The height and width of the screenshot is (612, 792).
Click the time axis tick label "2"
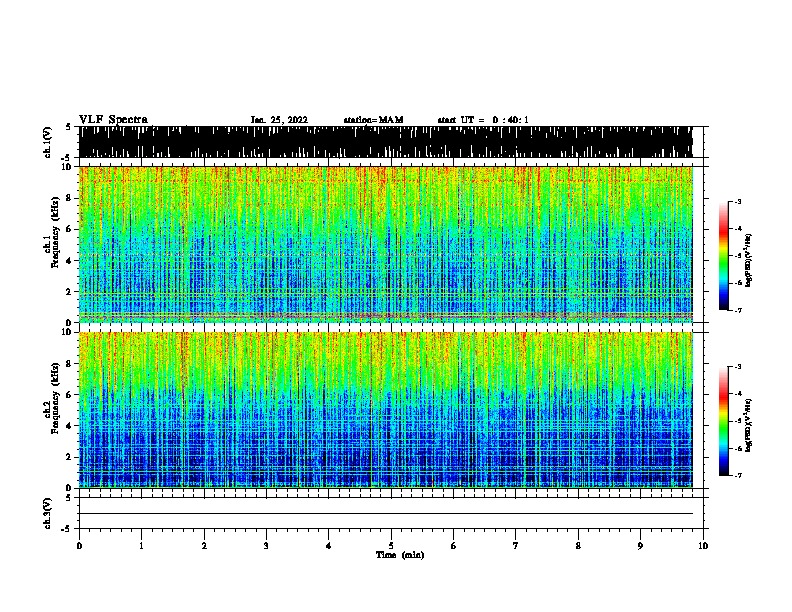(x=204, y=545)
